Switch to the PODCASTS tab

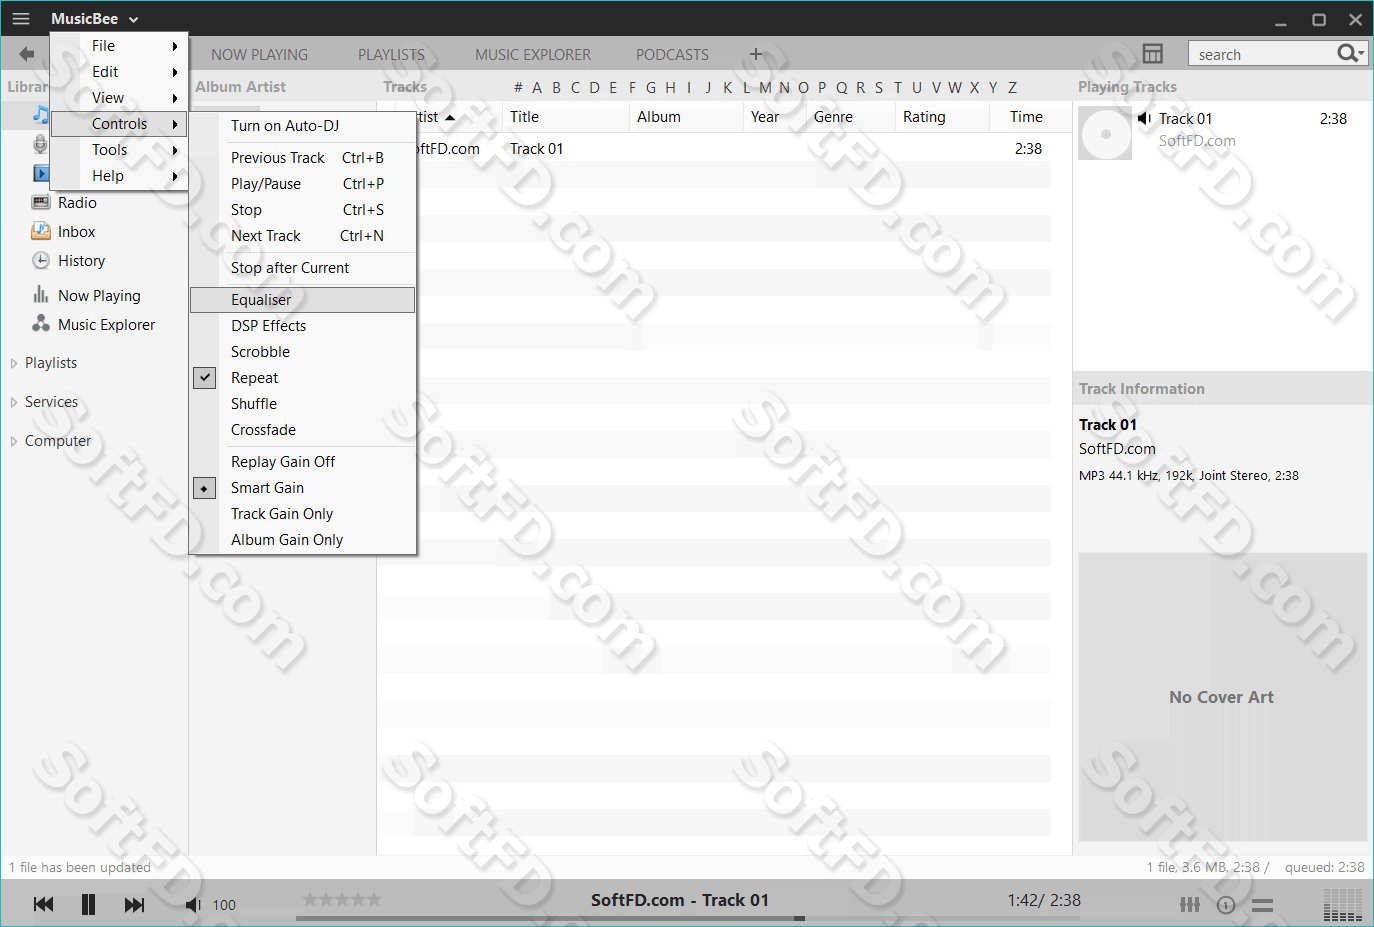672,54
